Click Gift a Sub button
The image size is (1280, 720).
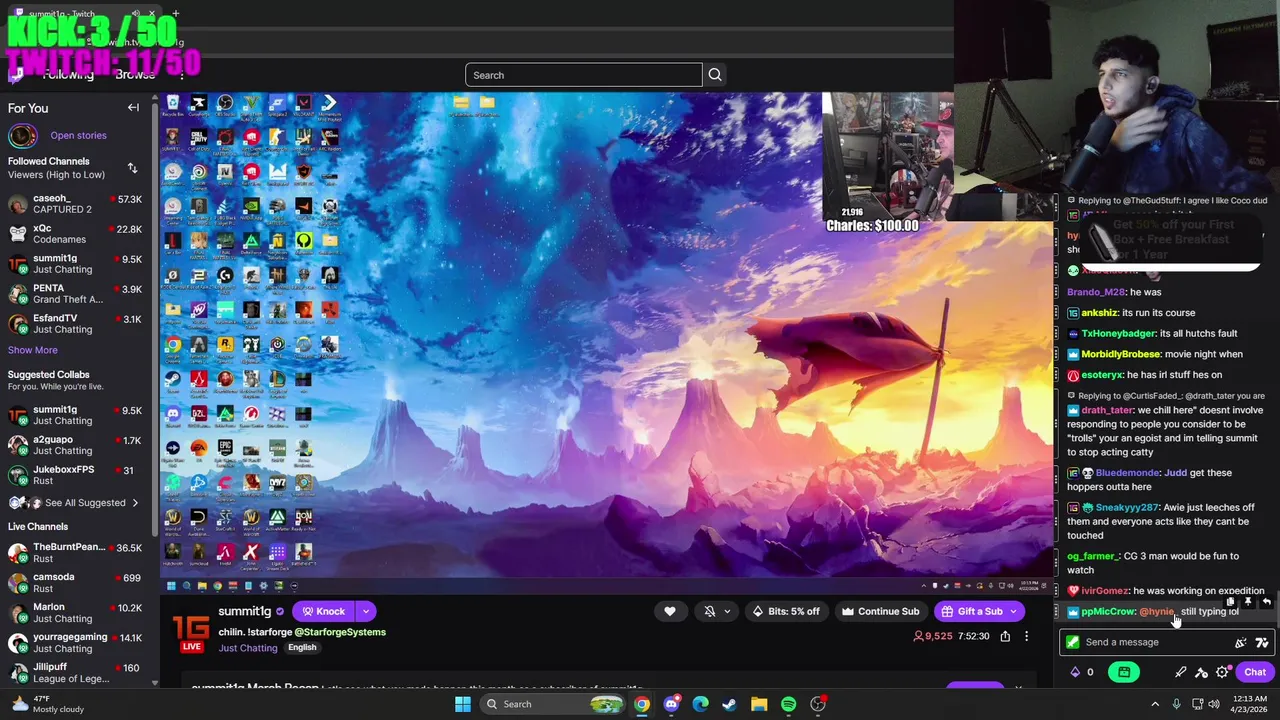(971, 611)
